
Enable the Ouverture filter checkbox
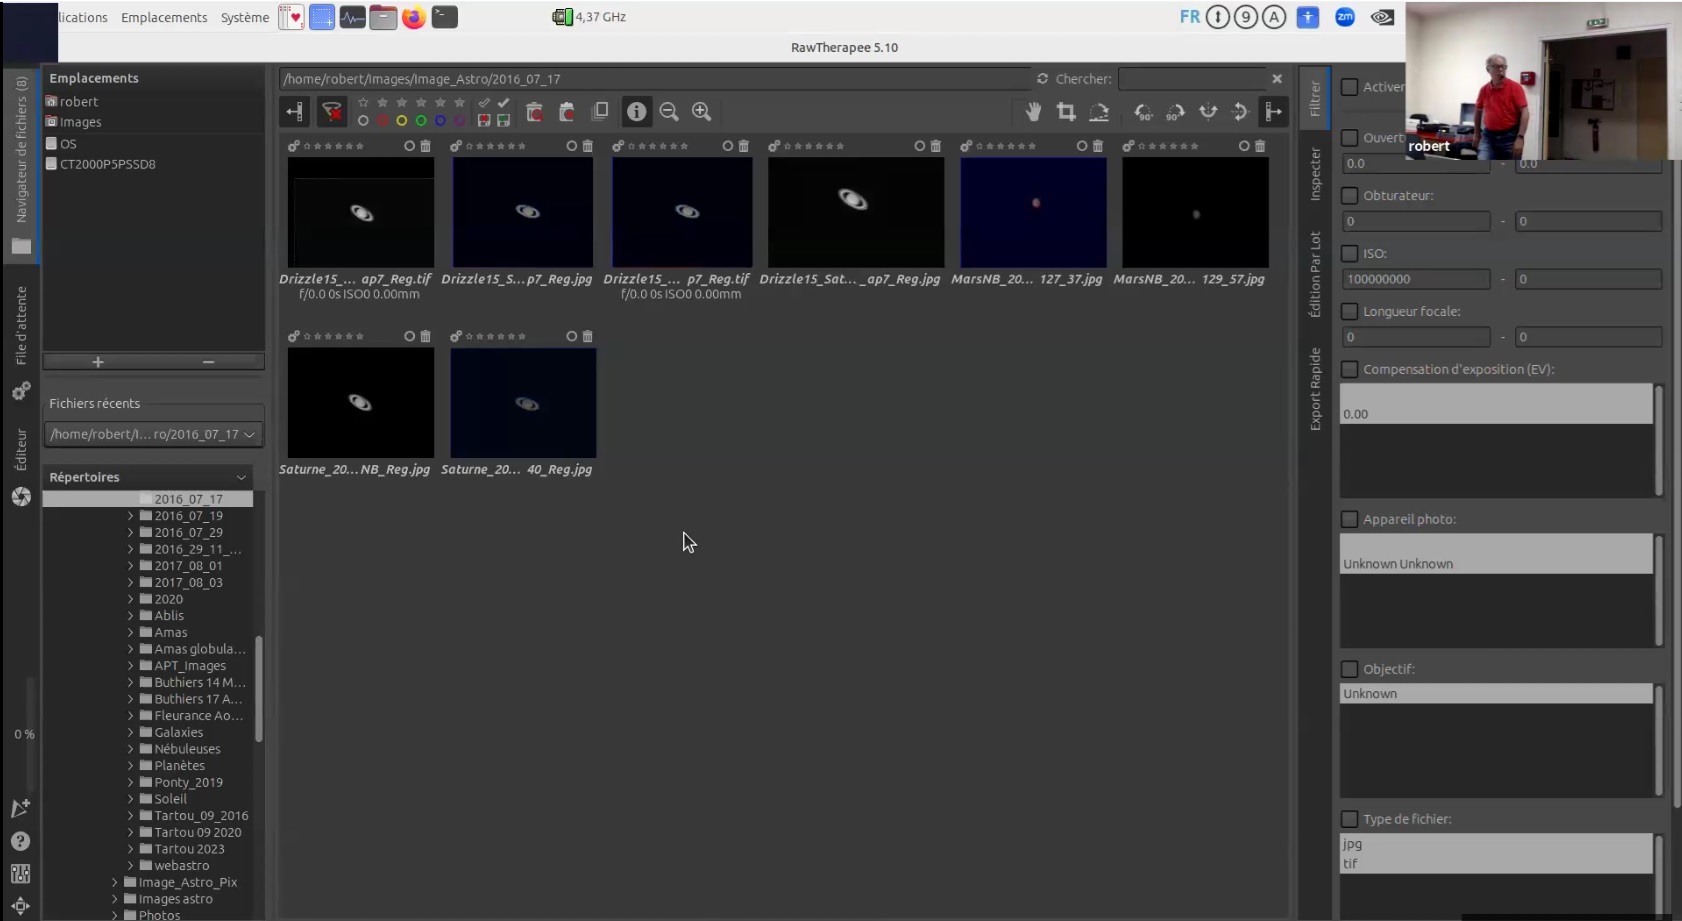(1349, 137)
